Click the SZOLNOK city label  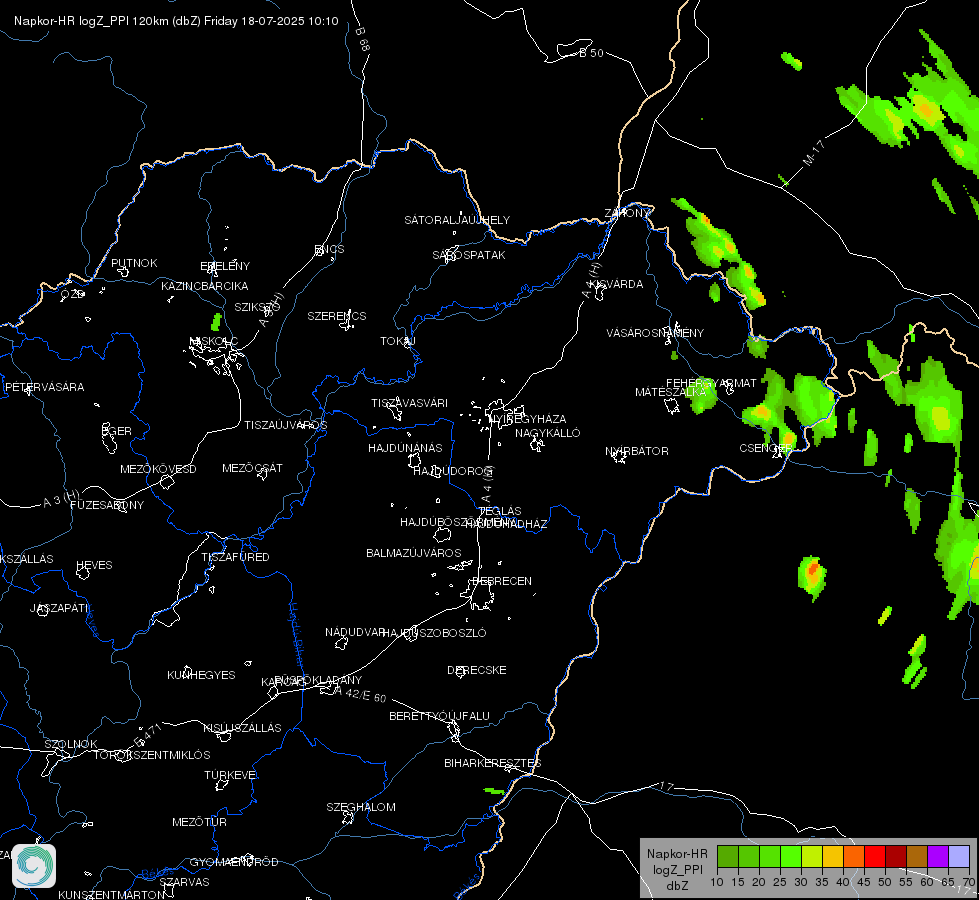[71, 744]
